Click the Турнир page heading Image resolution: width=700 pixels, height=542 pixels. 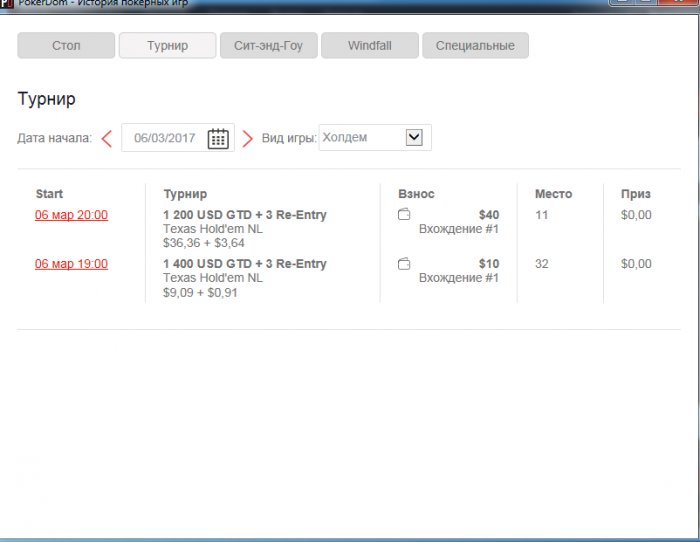(x=46, y=99)
